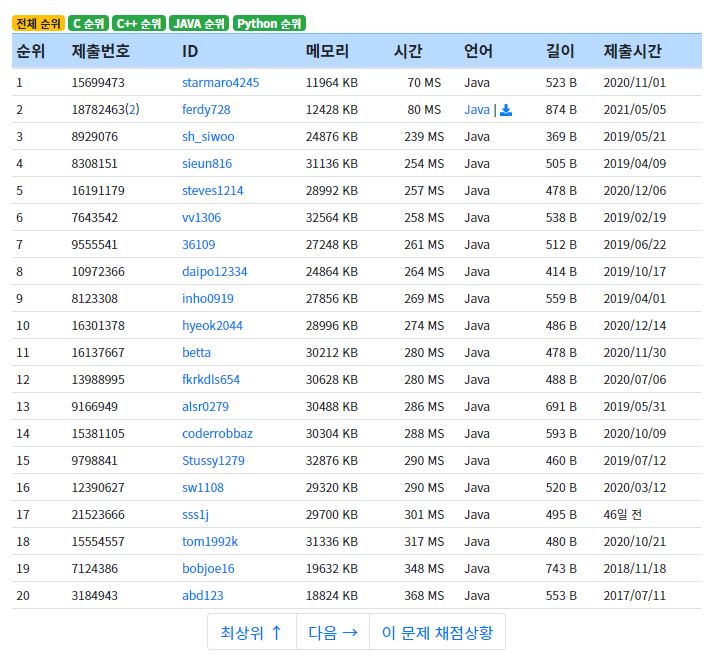The height and width of the screenshot is (672, 725).
Task: Click the (2) count beside 18782463
Action: 132,110
